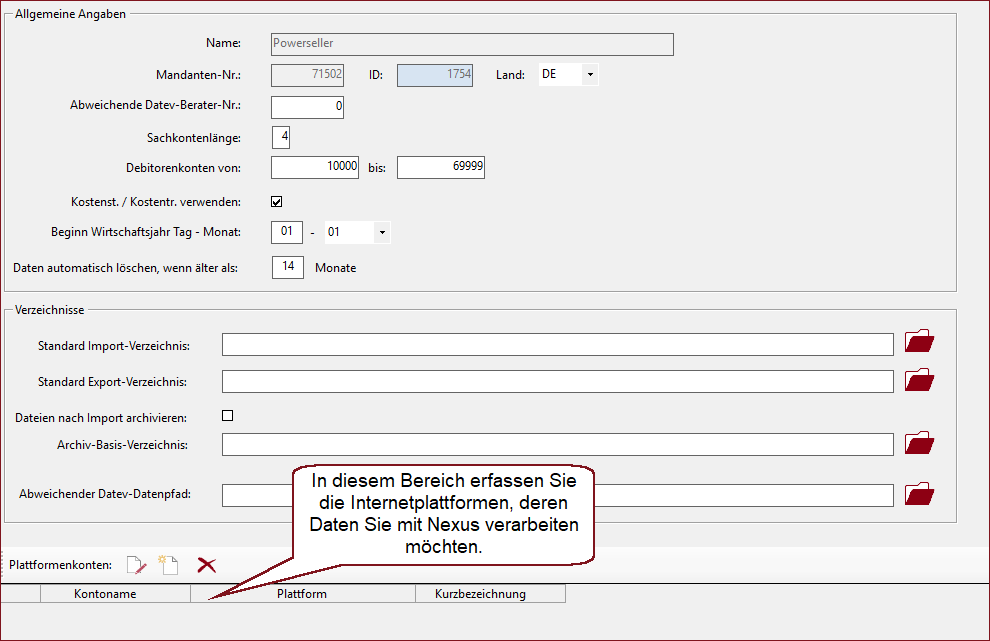Delete platform account with red X
The width and height of the screenshot is (990, 641).
(207, 565)
